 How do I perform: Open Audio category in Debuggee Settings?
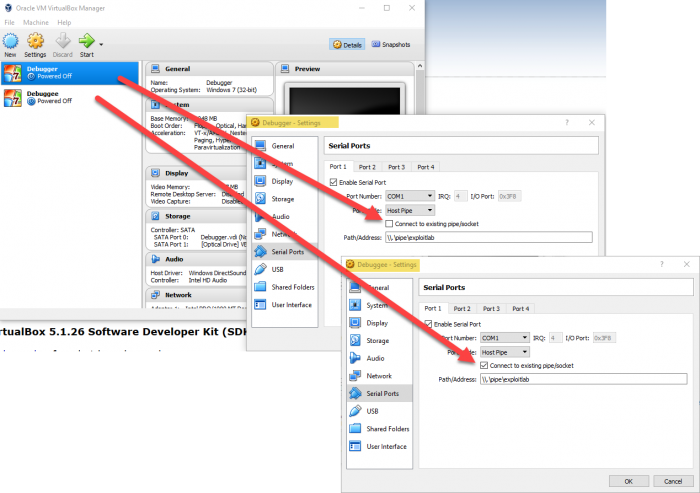379,358
